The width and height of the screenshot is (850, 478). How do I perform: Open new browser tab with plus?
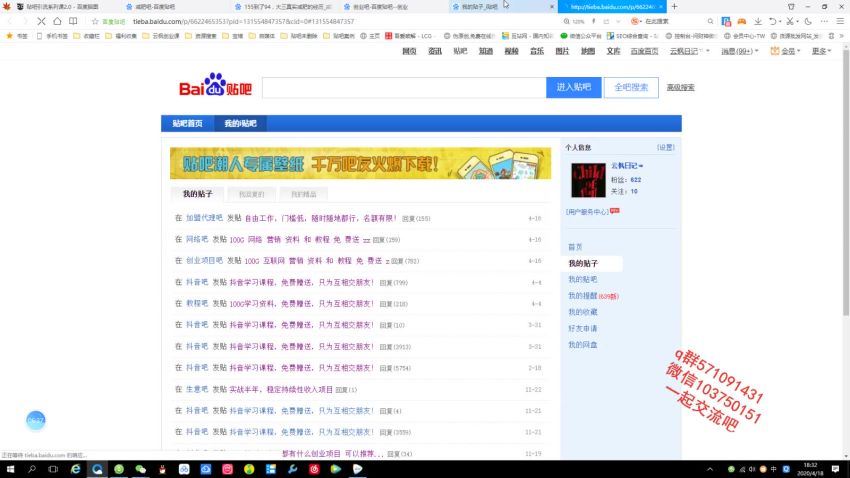coord(674,7)
